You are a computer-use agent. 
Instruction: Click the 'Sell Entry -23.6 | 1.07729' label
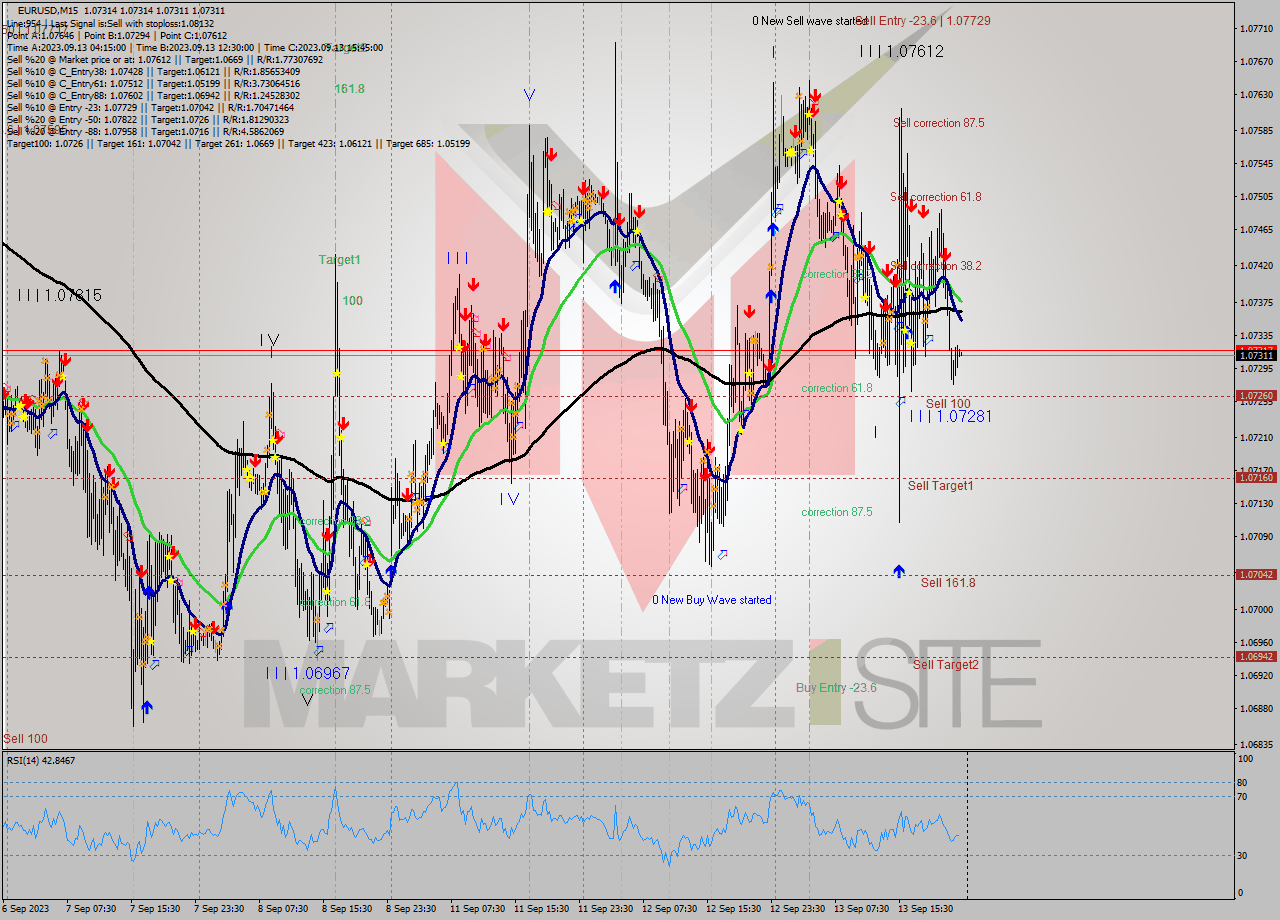coord(923,20)
